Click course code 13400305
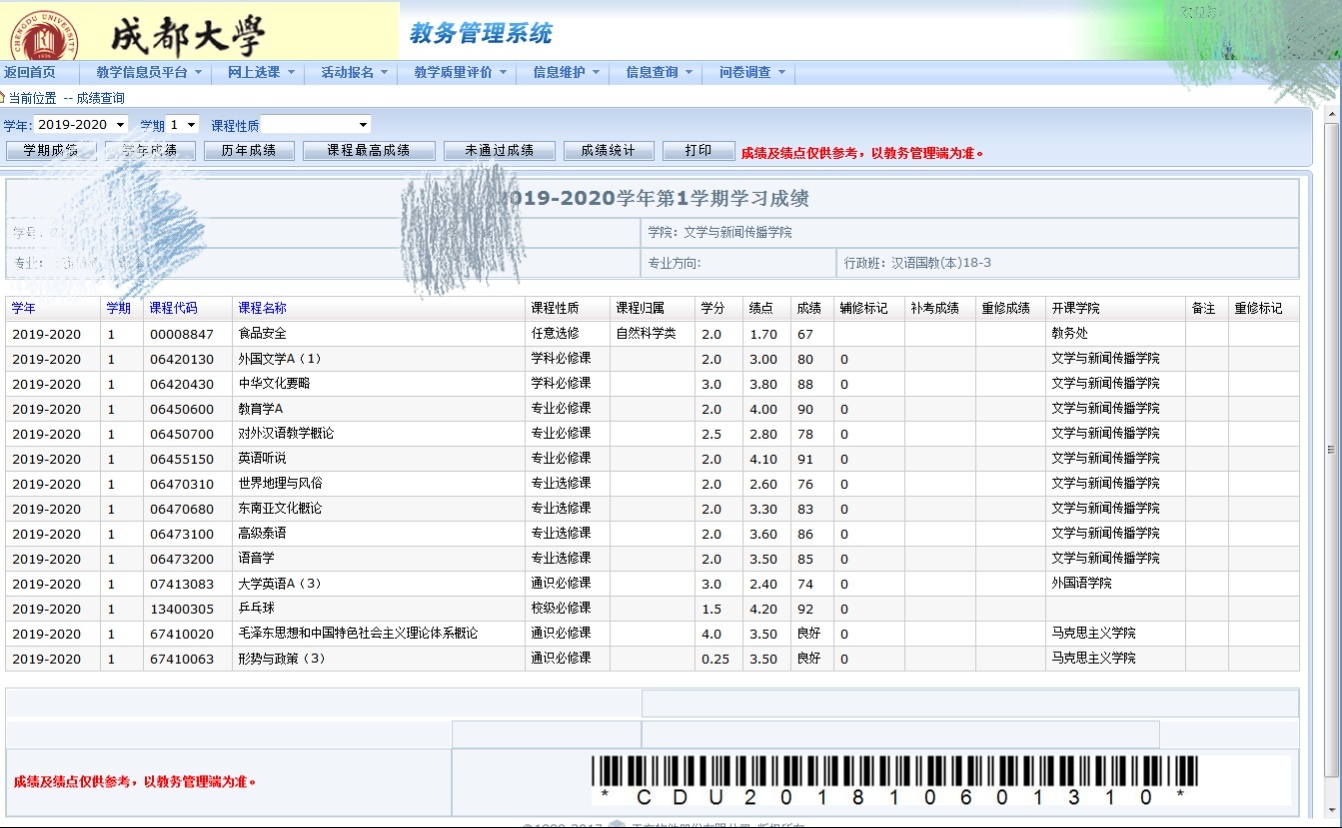Image resolution: width=1342 pixels, height=828 pixels. [x=182, y=609]
